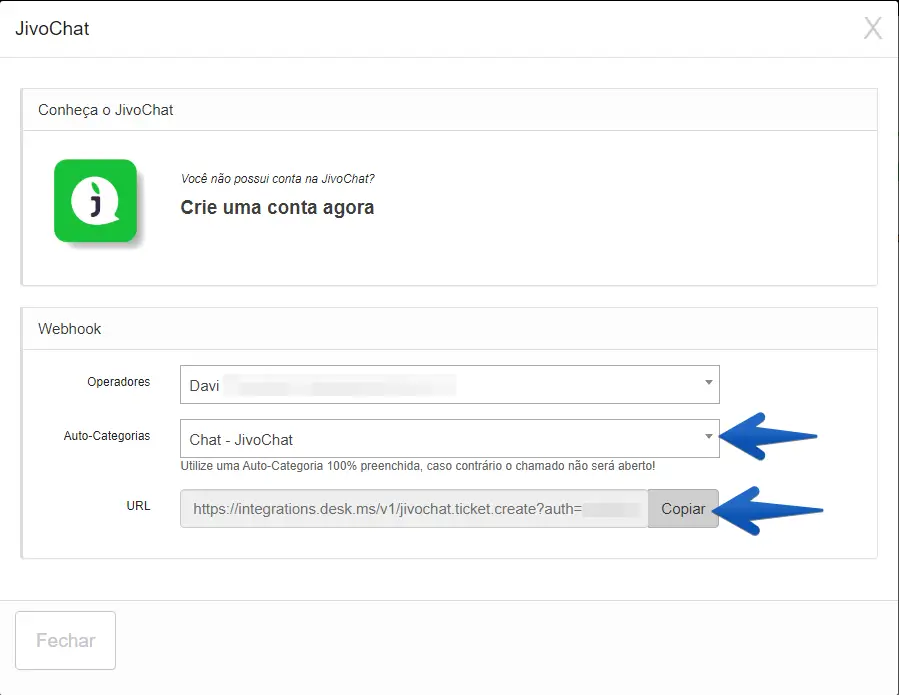Close the JivoChat dialog with the X
The height and width of the screenshot is (695, 899).
click(873, 29)
